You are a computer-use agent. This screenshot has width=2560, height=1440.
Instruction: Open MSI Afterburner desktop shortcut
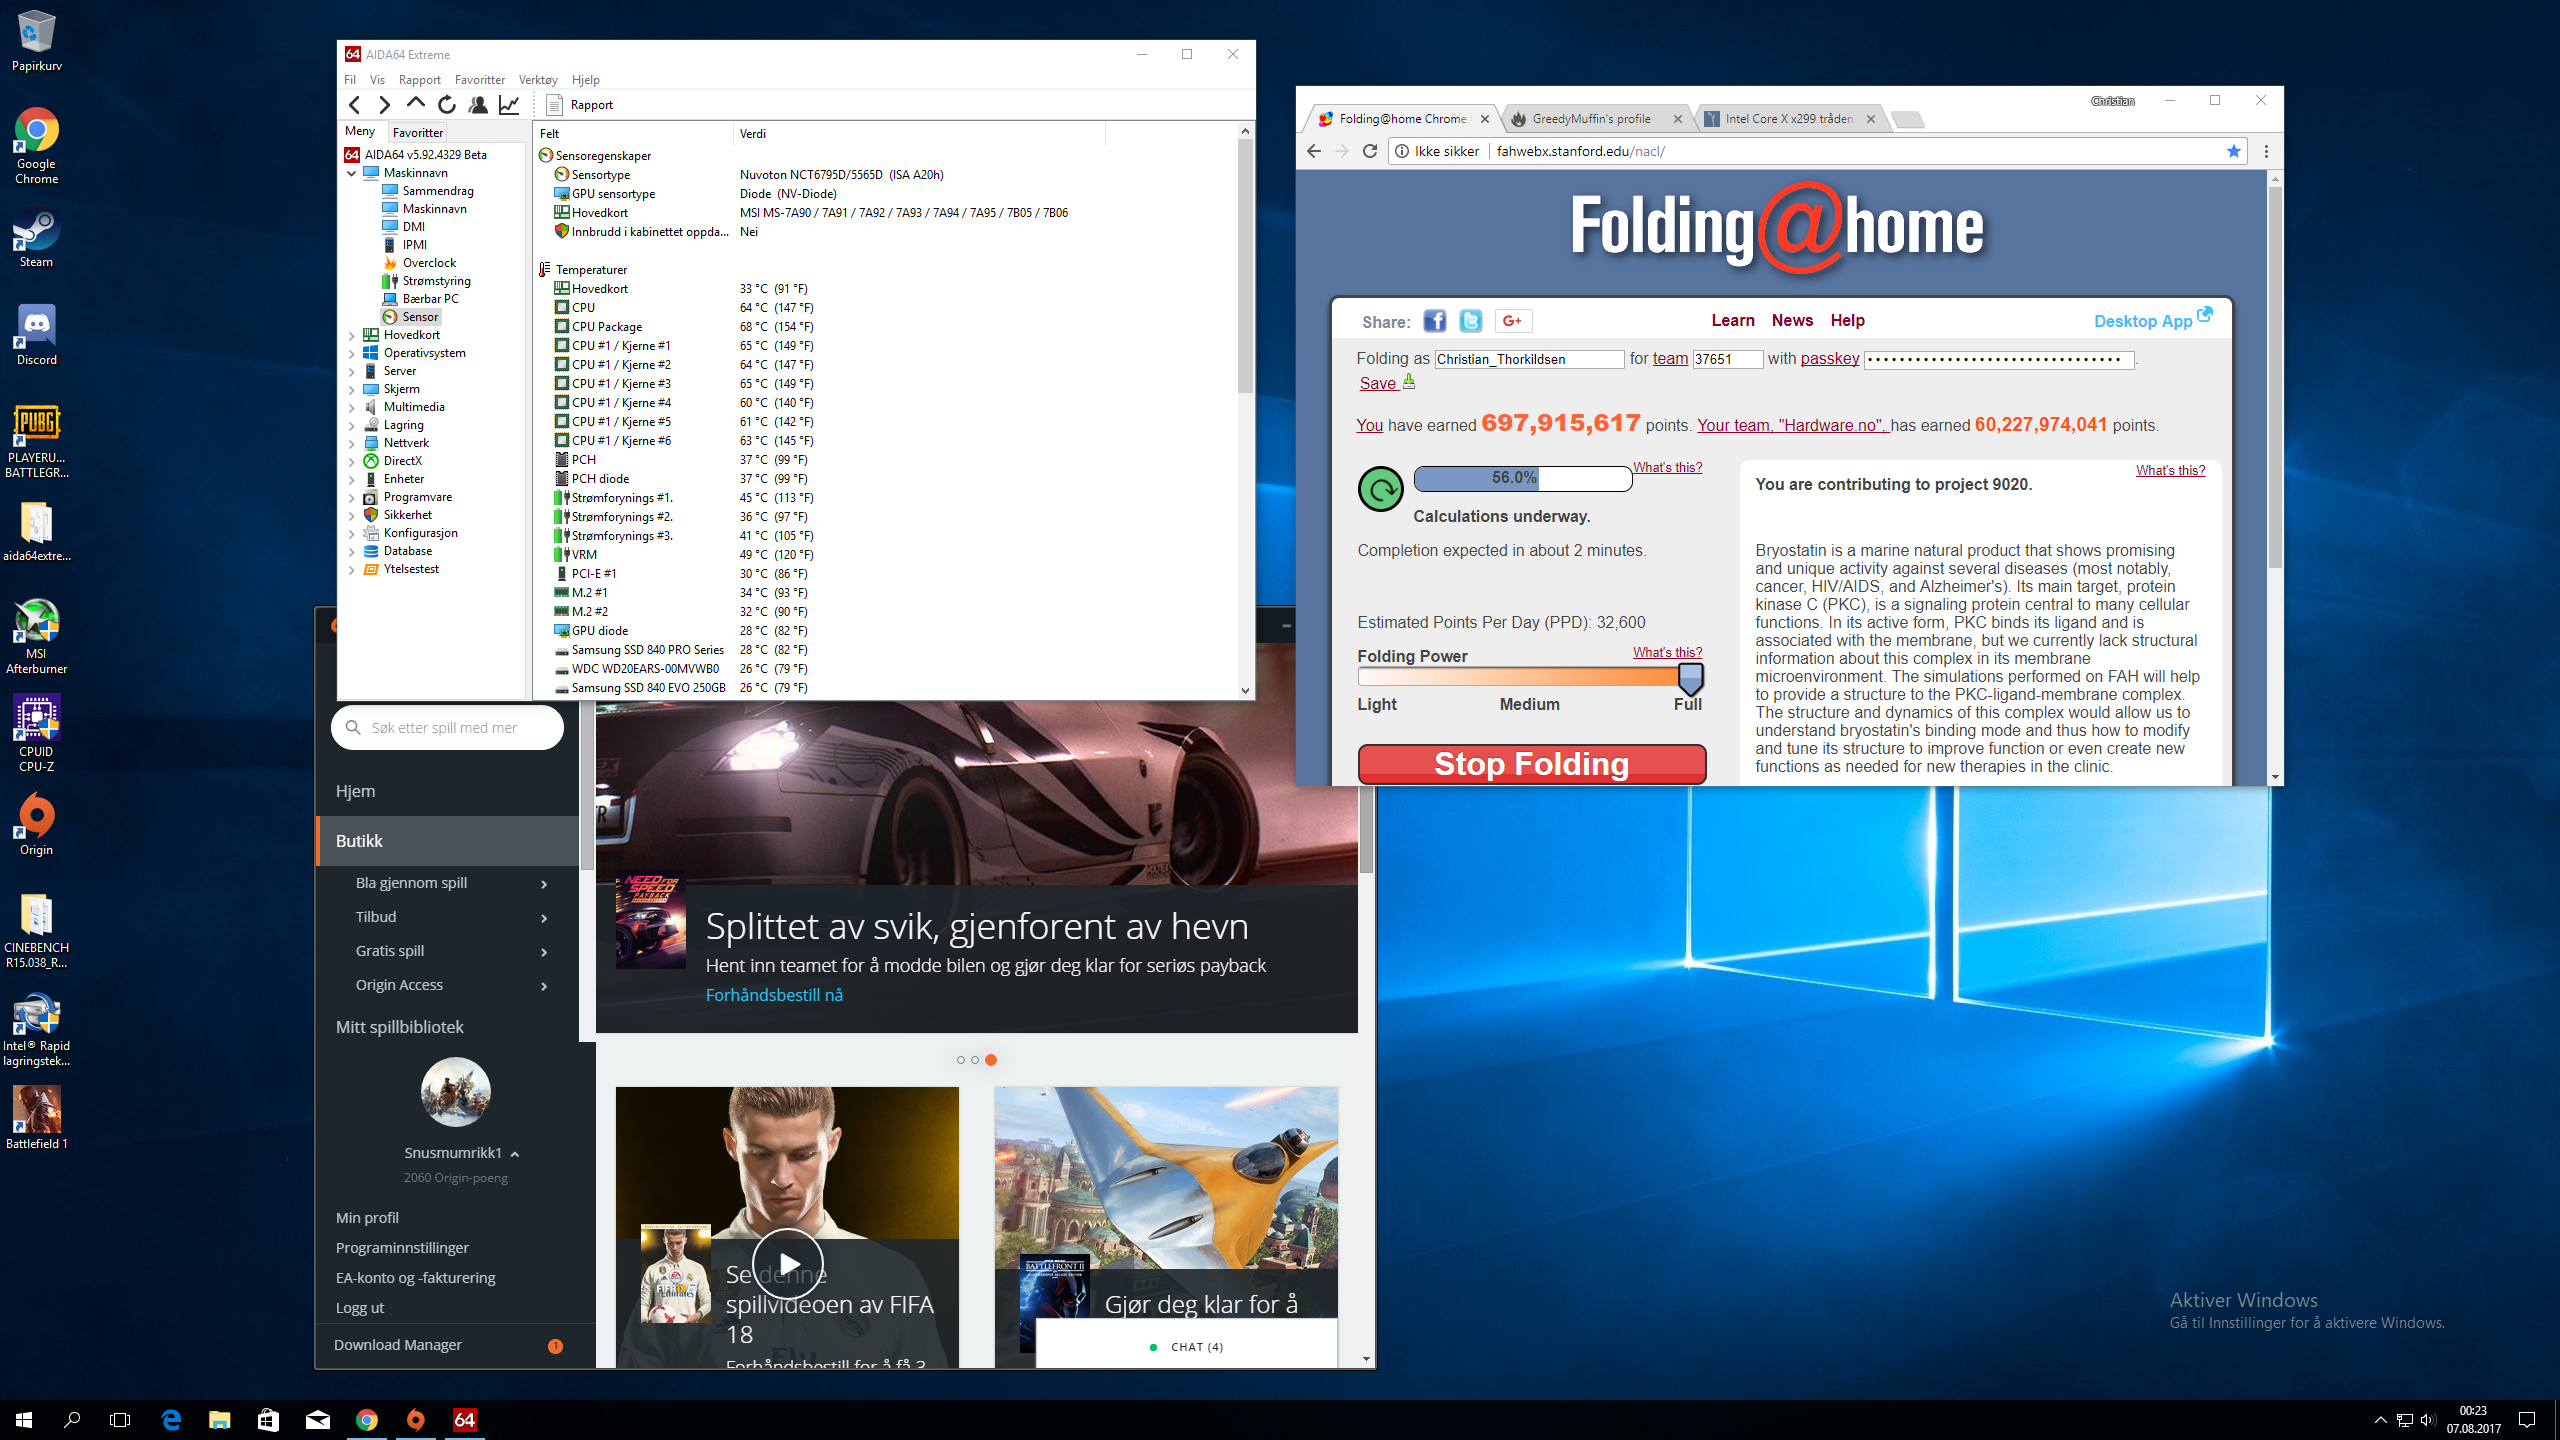tap(36, 637)
